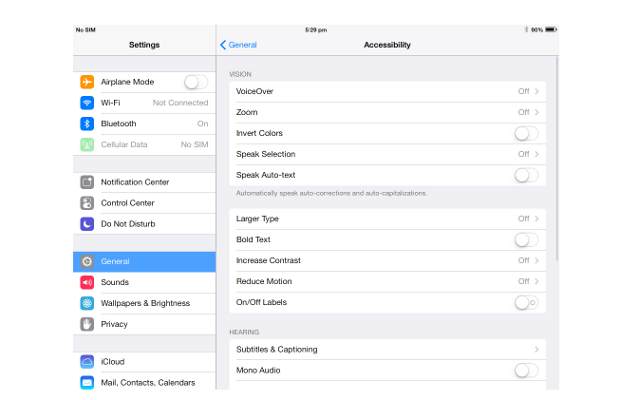The image size is (620, 400).
Task: Click the Accessibility title
Action: (x=387, y=45)
